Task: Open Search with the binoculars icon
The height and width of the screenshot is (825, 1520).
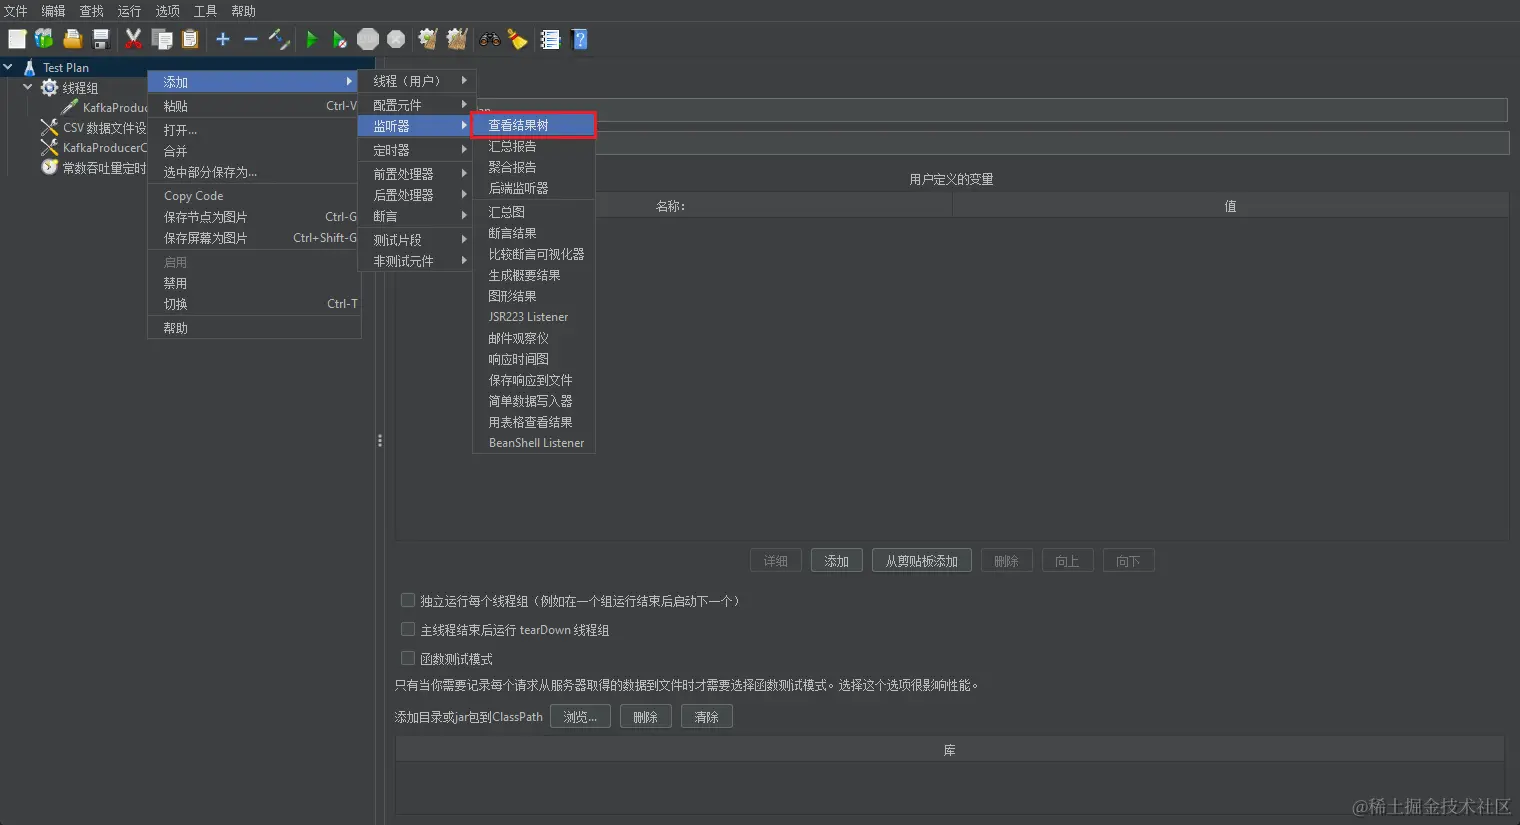Action: pos(489,39)
